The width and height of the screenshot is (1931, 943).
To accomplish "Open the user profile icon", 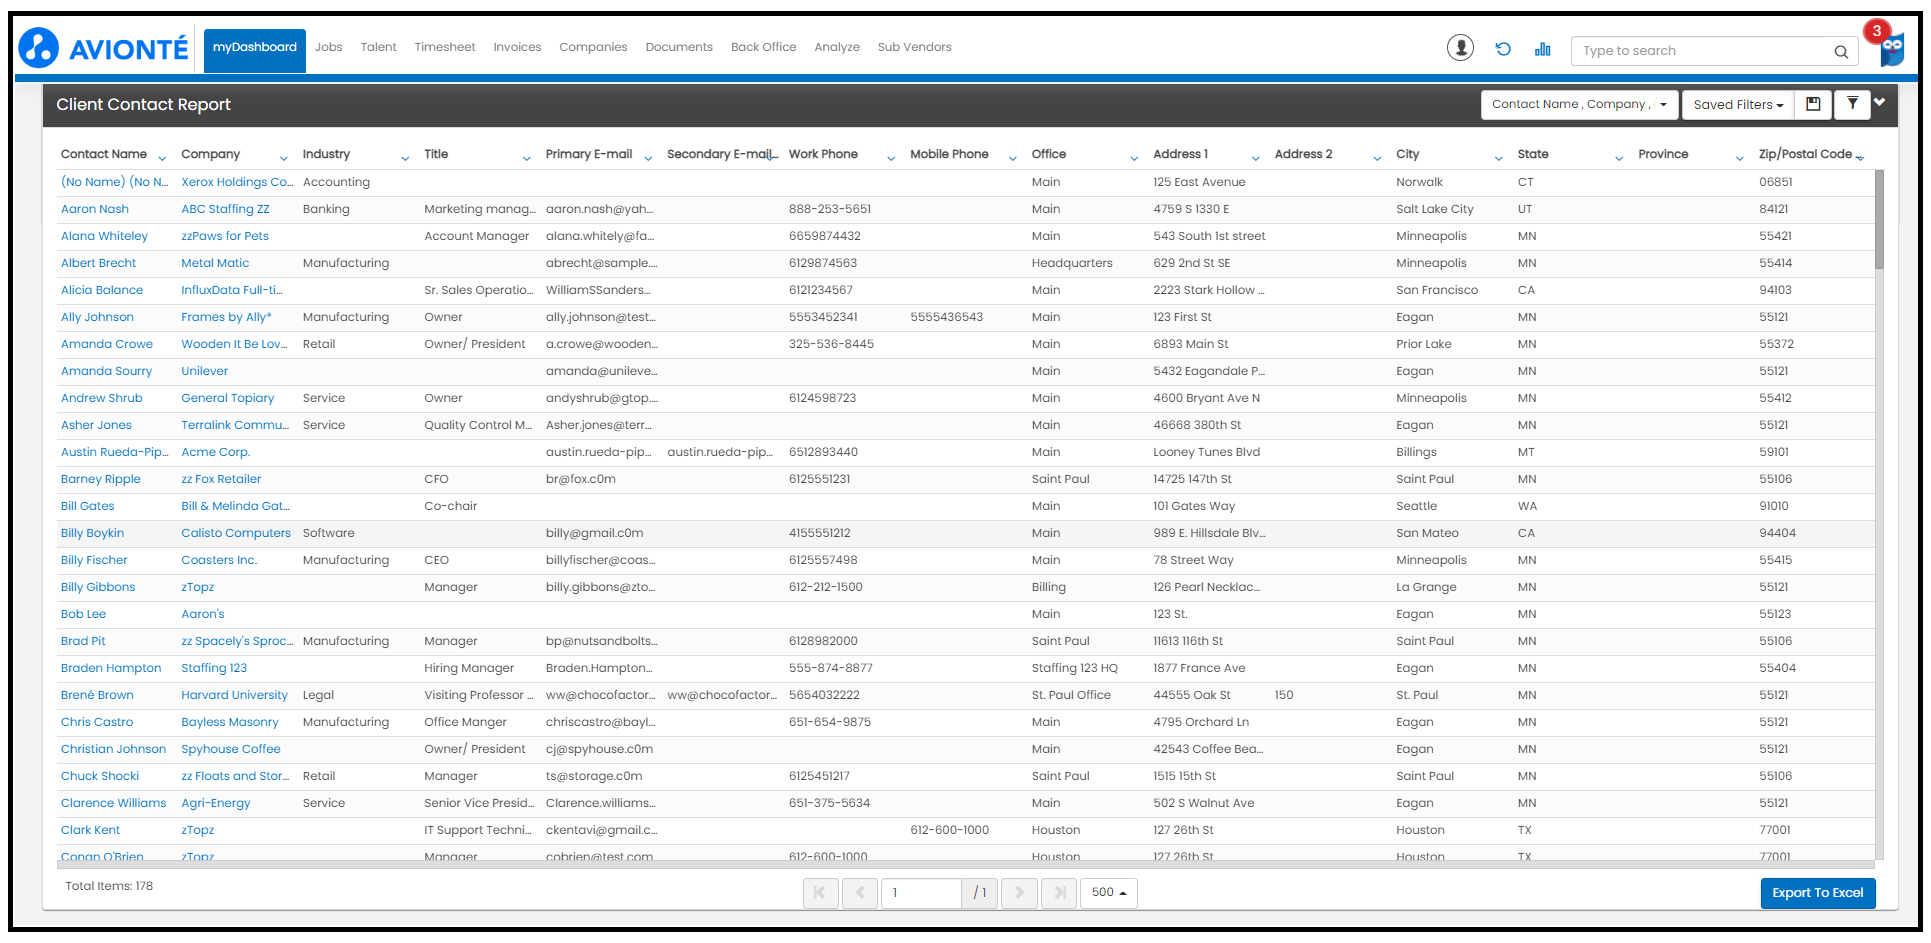I will tap(1460, 48).
